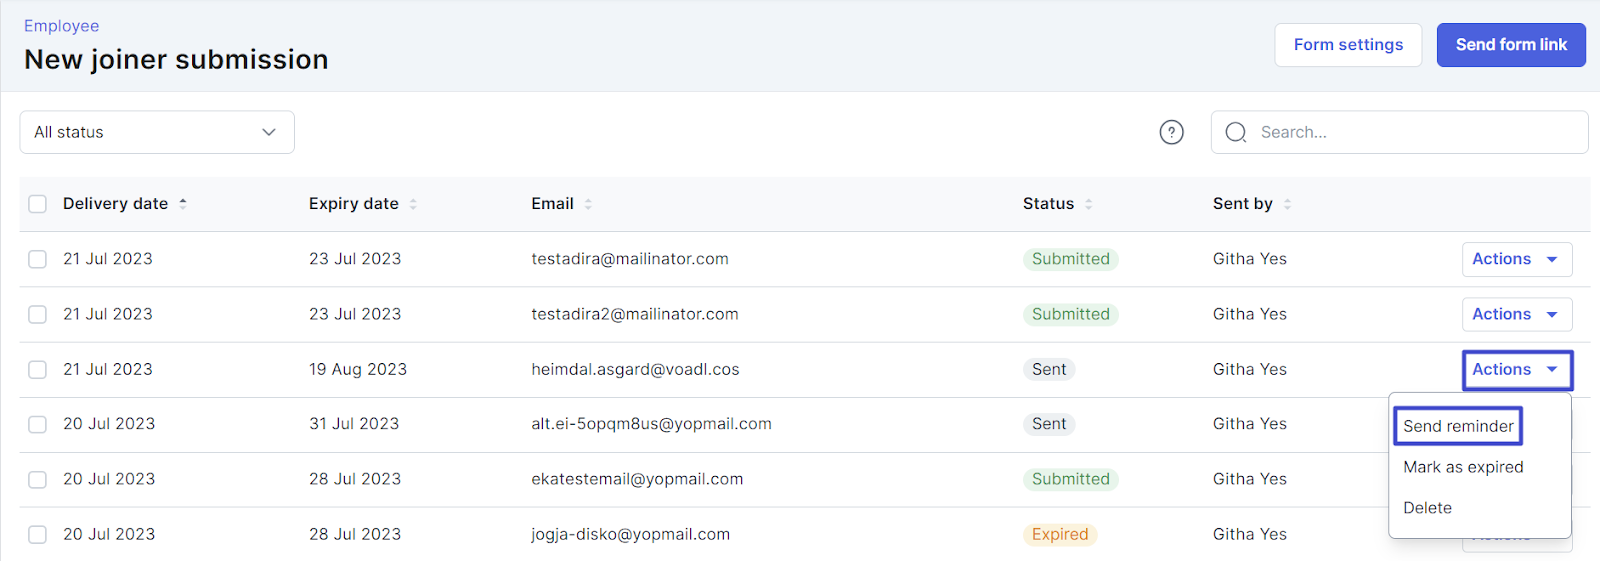This screenshot has width=1600, height=561.
Task: Open the All status filter dropdown
Action: click(x=157, y=132)
